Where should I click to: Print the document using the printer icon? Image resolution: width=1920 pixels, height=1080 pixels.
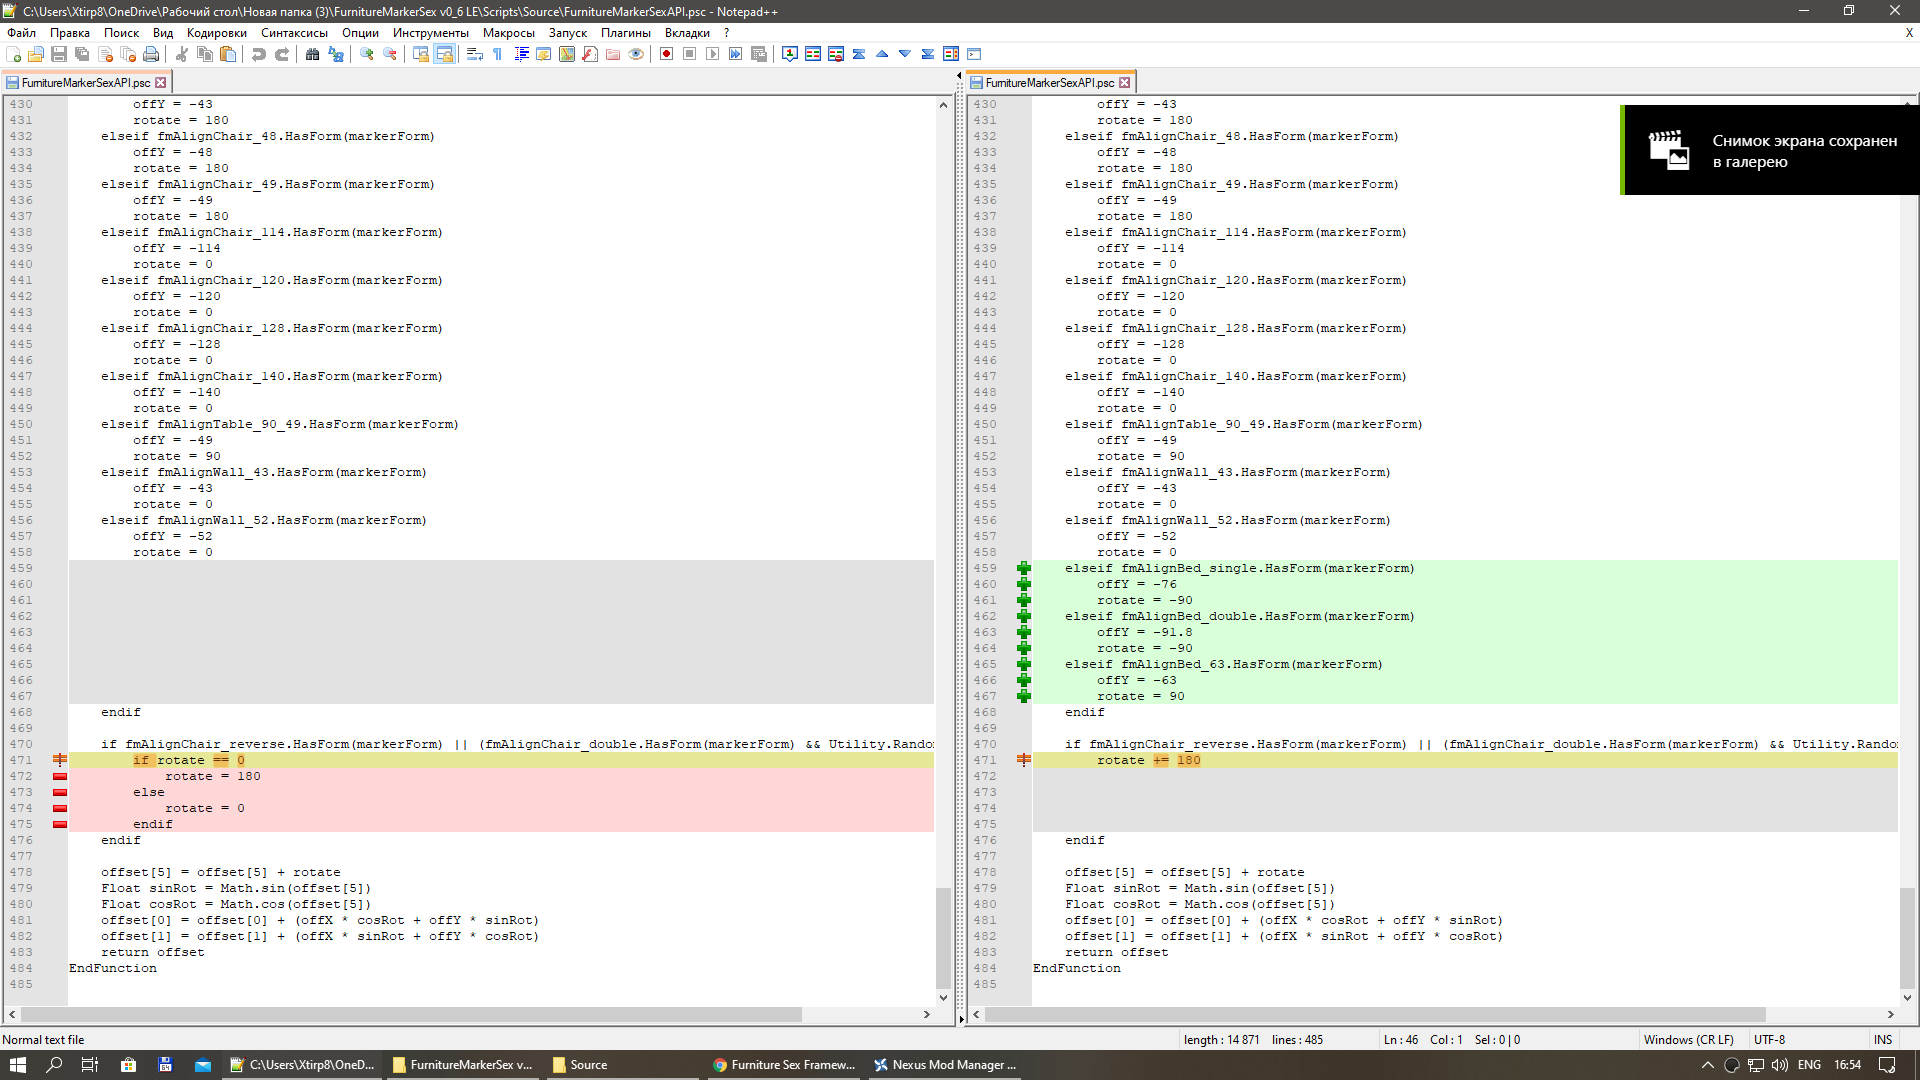[x=151, y=54]
